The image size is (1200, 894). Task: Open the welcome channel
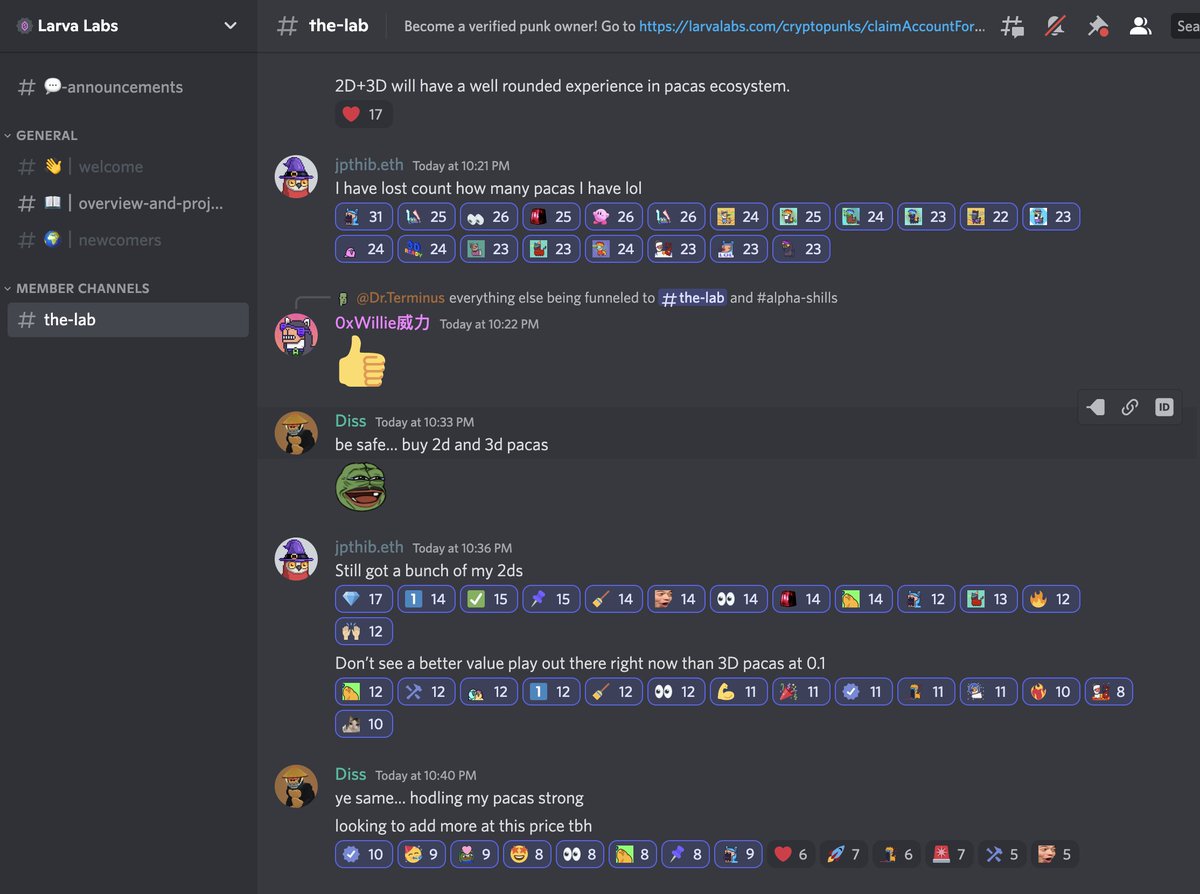click(x=128, y=167)
